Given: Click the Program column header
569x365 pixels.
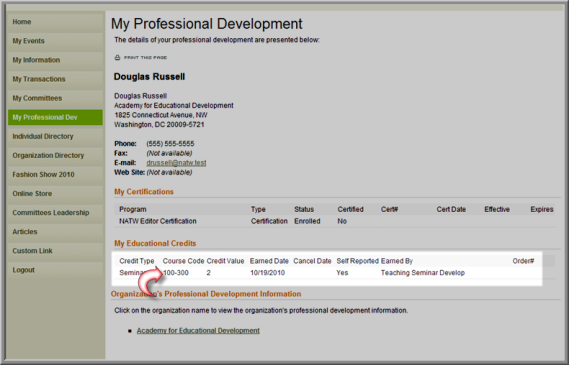Looking at the screenshot, I should 133,209.
